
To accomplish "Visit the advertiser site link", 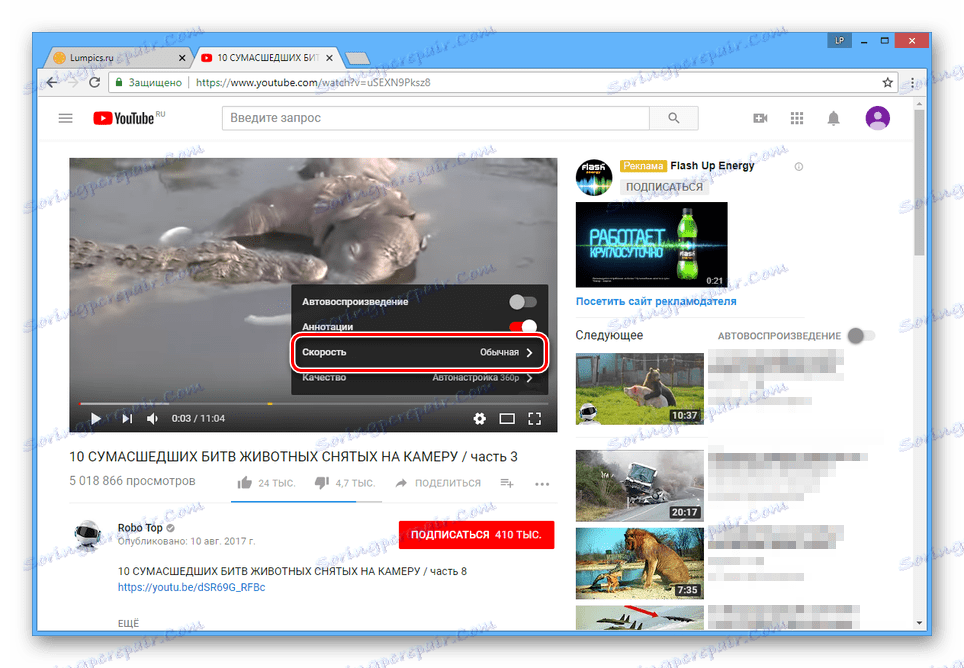I will click(656, 301).
